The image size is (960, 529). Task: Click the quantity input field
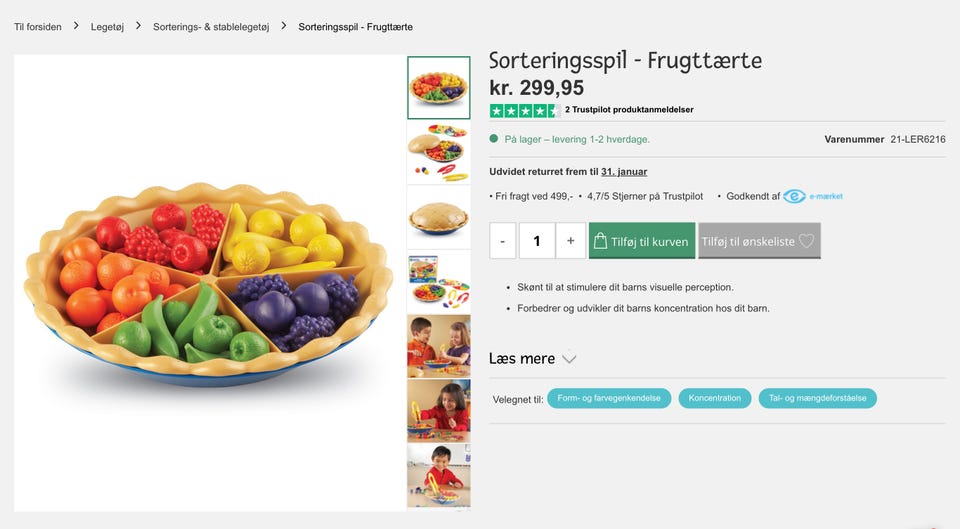(537, 241)
